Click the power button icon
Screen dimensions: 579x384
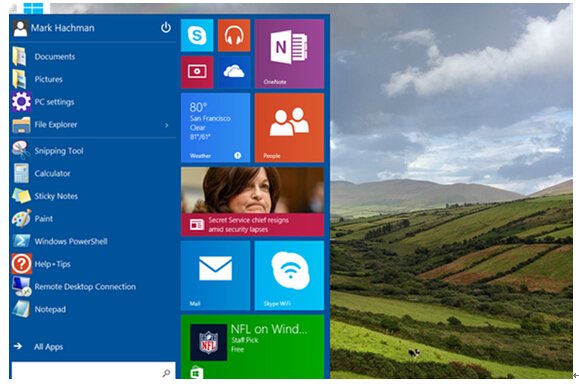click(x=166, y=27)
